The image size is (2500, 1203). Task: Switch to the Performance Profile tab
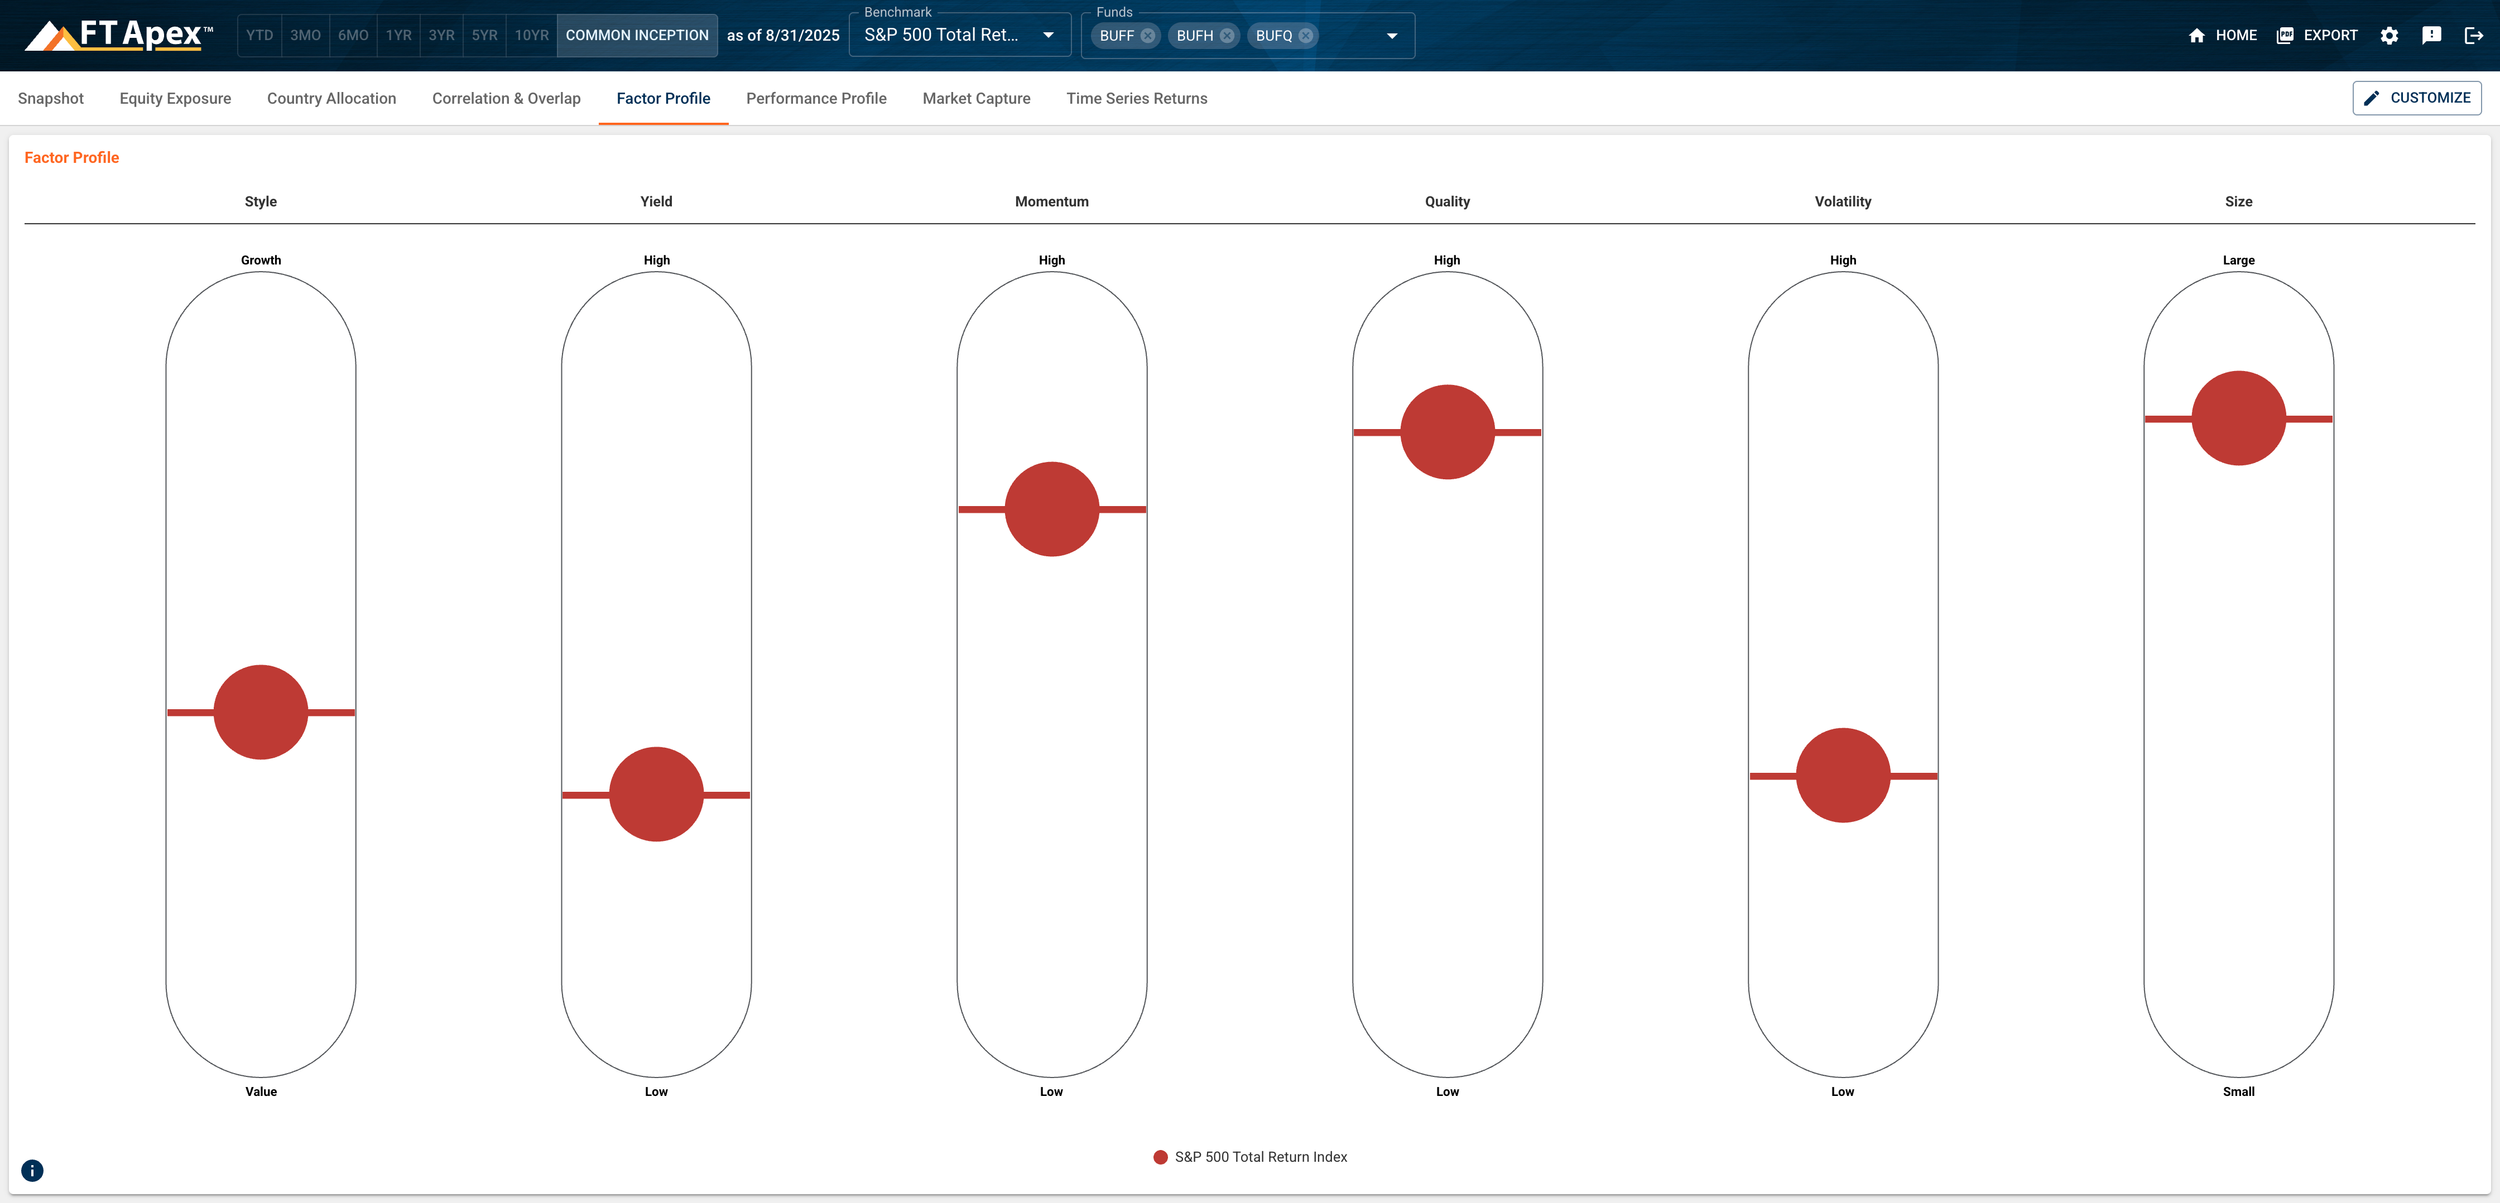coord(815,98)
